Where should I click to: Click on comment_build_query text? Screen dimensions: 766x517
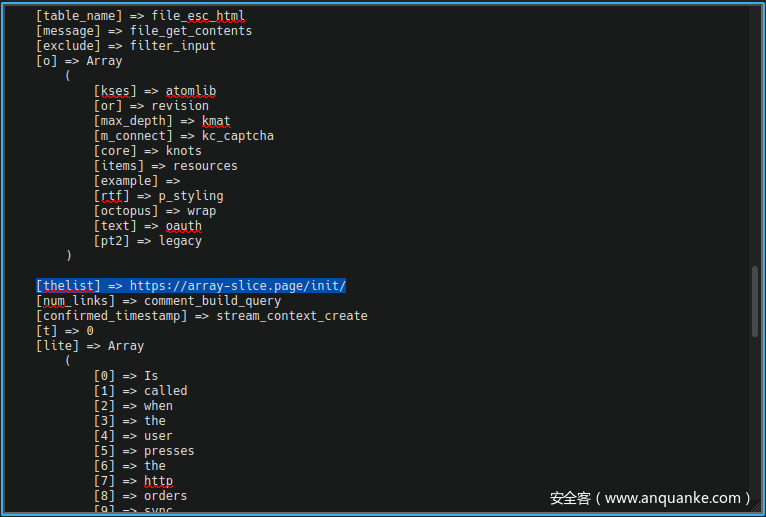(212, 301)
